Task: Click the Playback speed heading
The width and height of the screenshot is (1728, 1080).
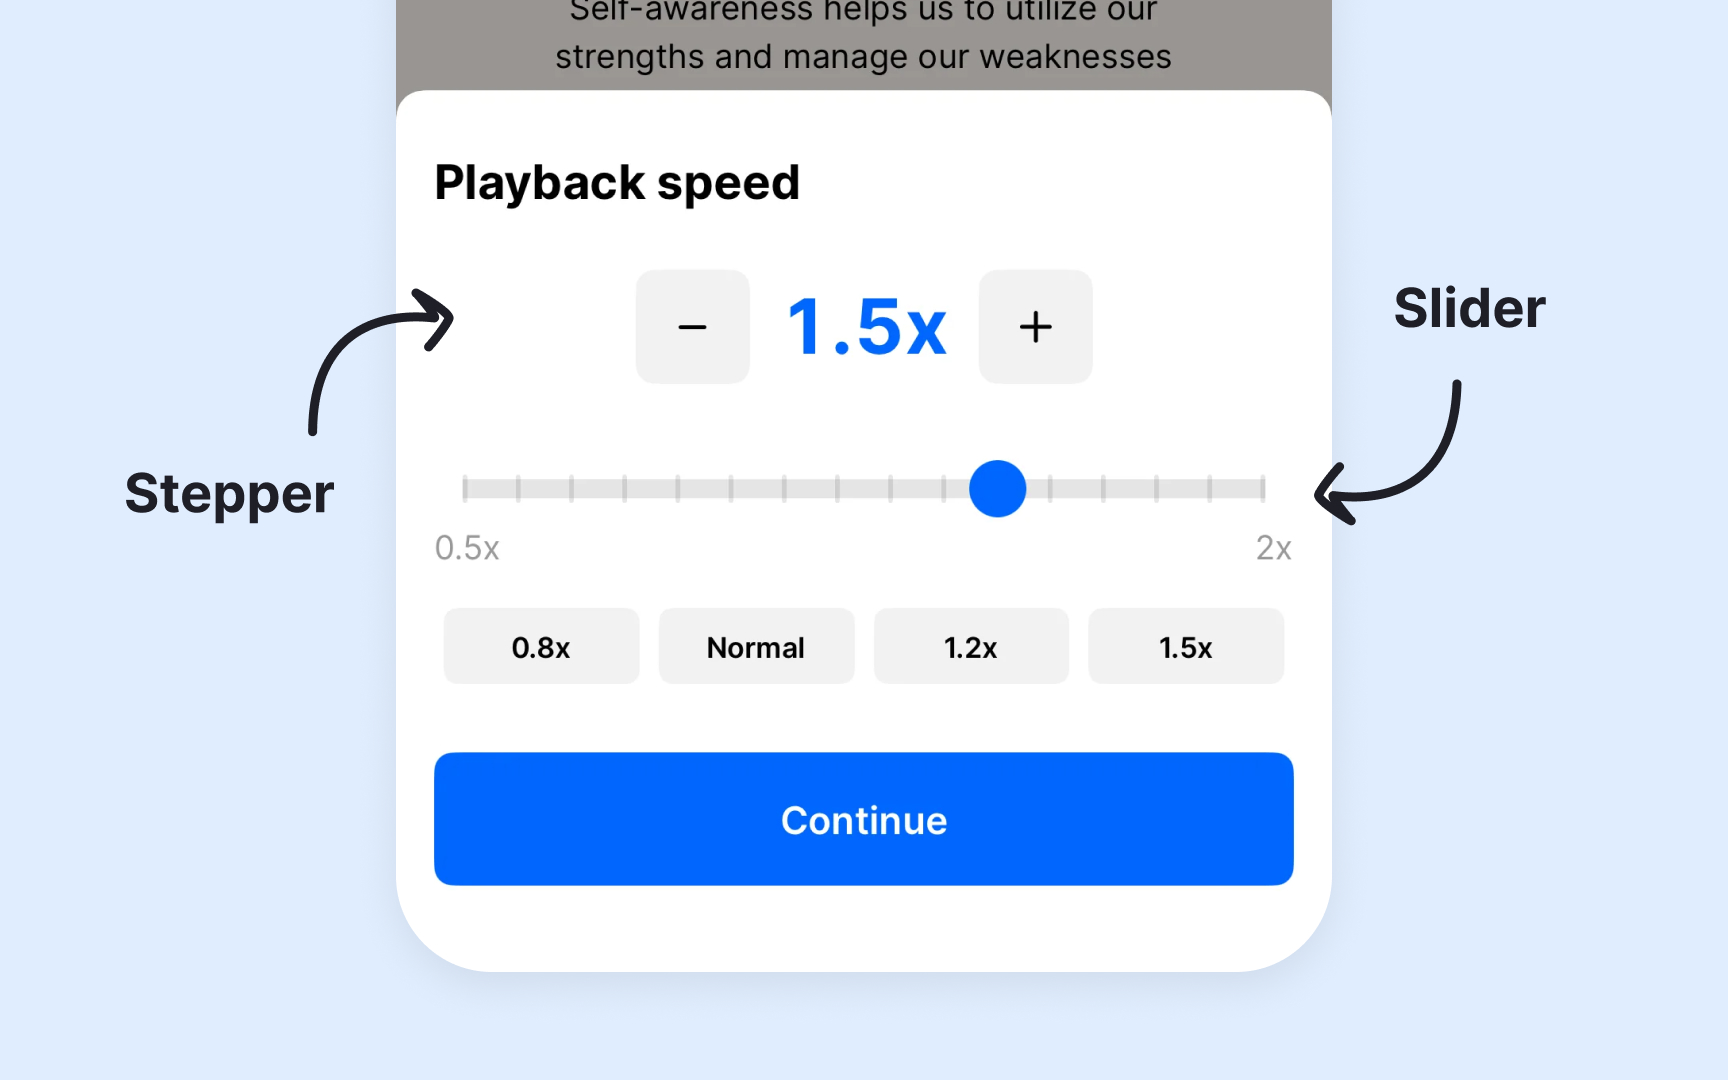Action: tap(617, 184)
